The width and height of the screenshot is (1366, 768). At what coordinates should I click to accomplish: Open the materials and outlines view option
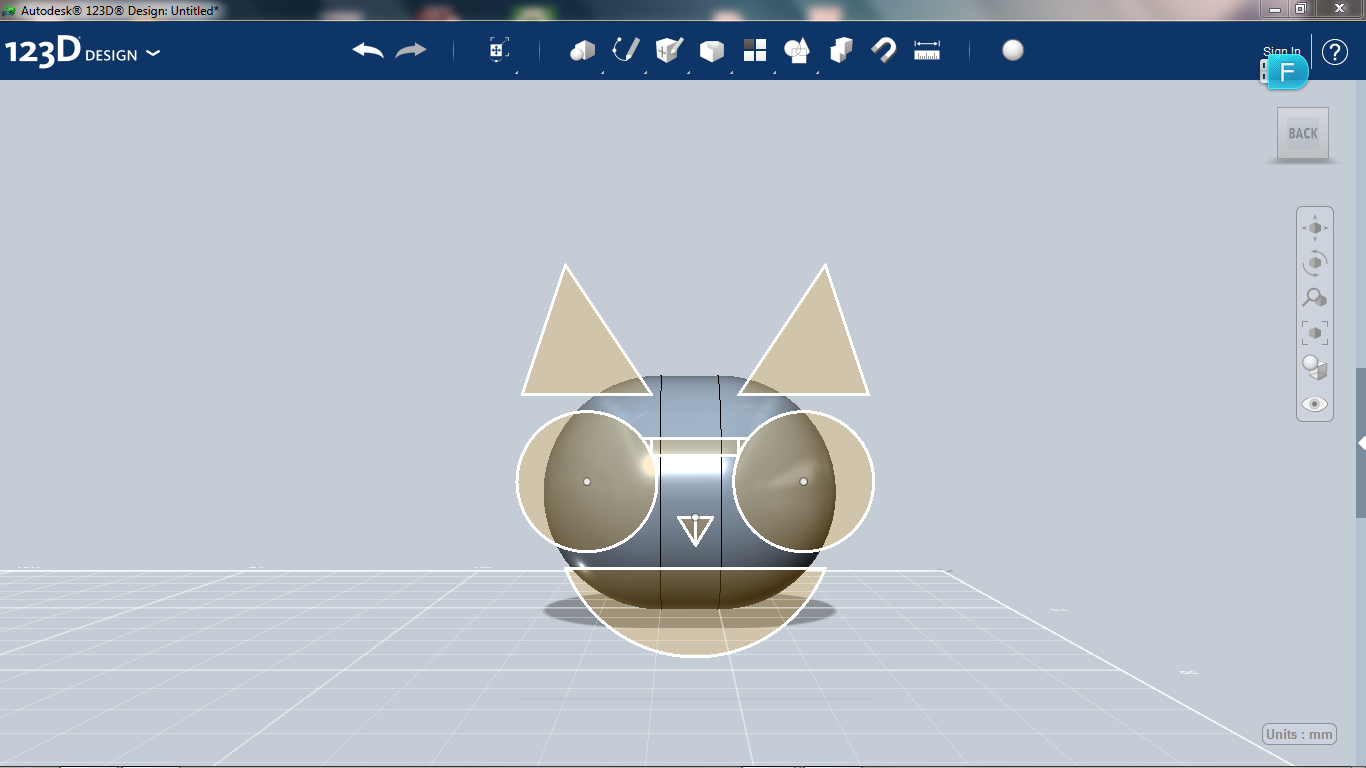tap(1315, 368)
